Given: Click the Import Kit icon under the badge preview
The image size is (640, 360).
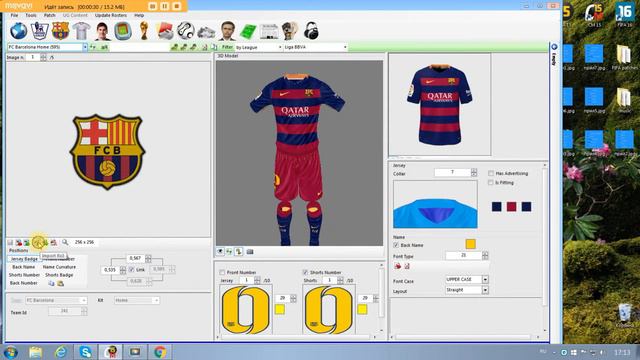Looking at the screenshot, I should [38, 242].
